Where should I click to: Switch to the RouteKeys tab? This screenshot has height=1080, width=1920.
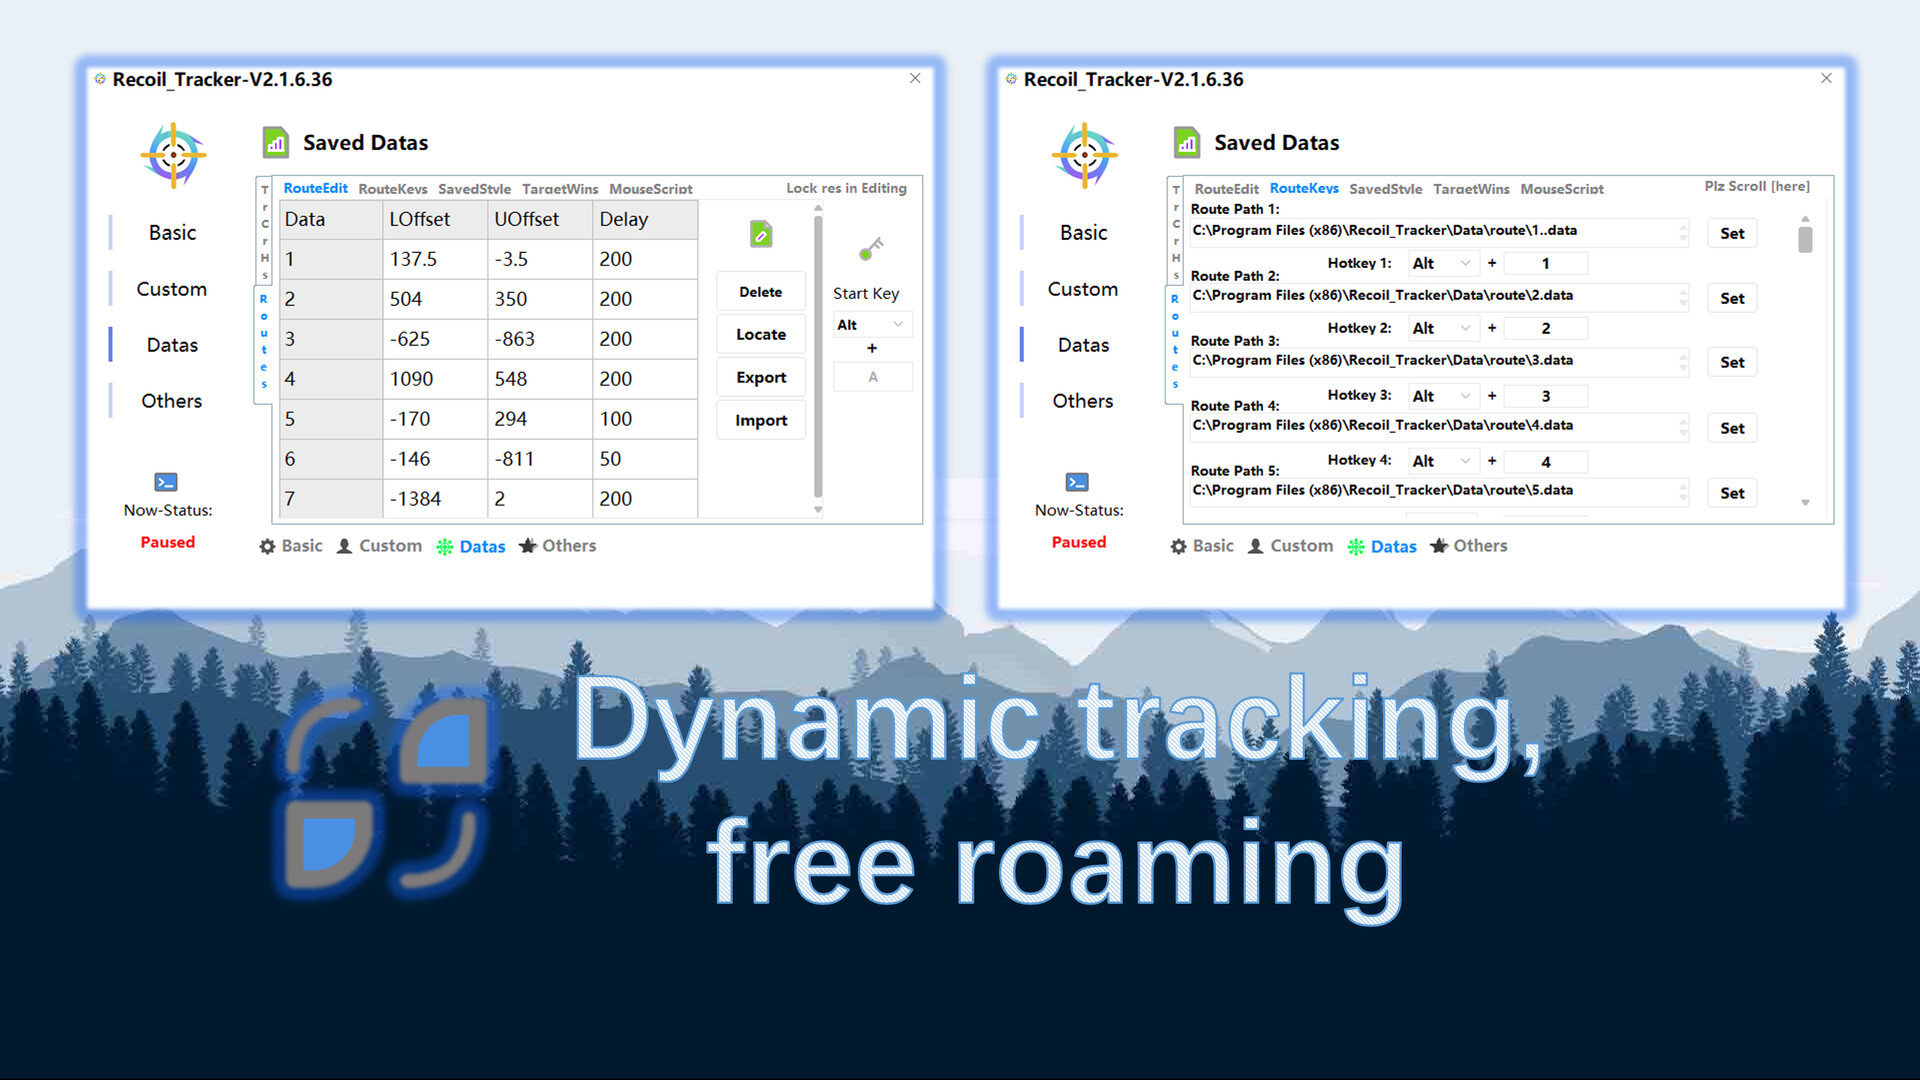393,188
